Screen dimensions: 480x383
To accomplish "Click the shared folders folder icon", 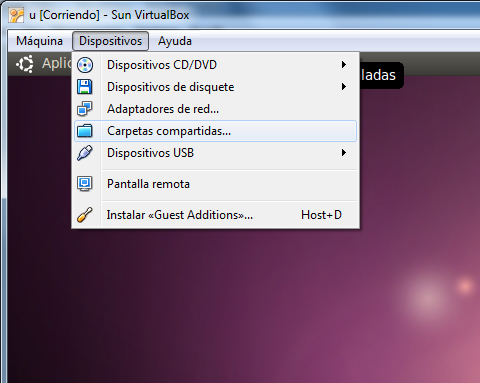I will tap(85, 131).
